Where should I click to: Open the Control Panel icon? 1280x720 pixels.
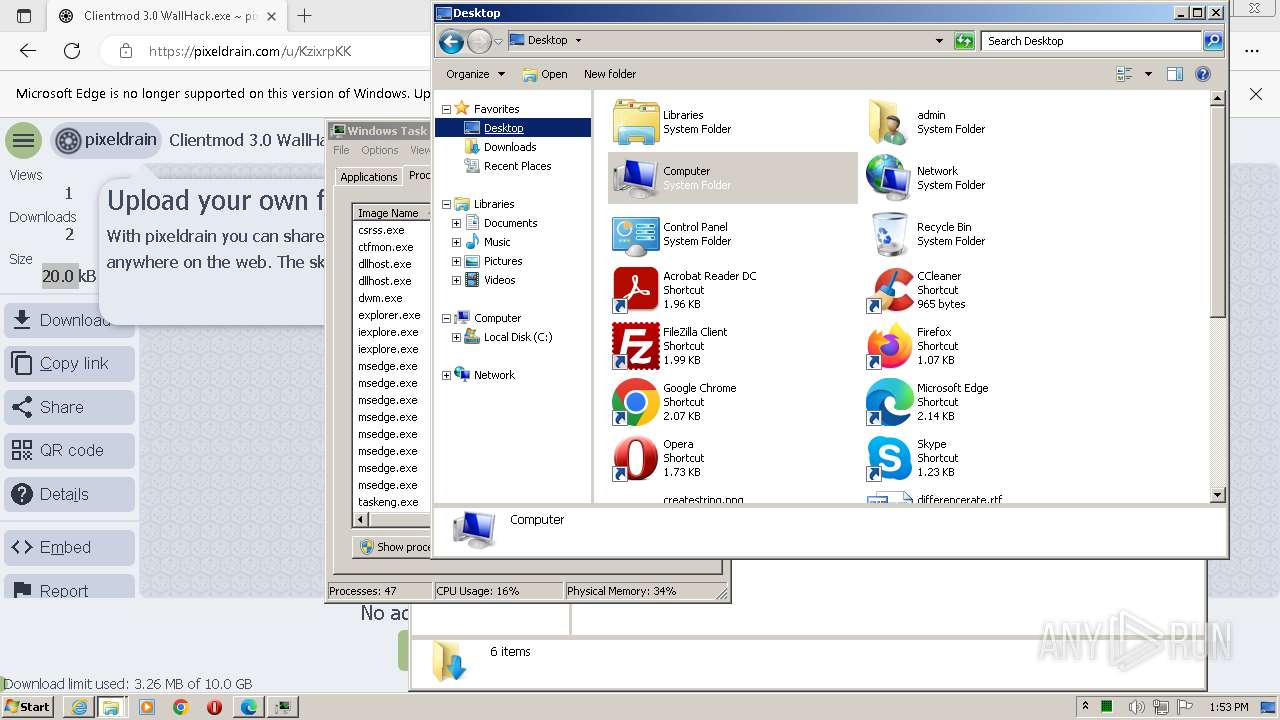(x=635, y=234)
